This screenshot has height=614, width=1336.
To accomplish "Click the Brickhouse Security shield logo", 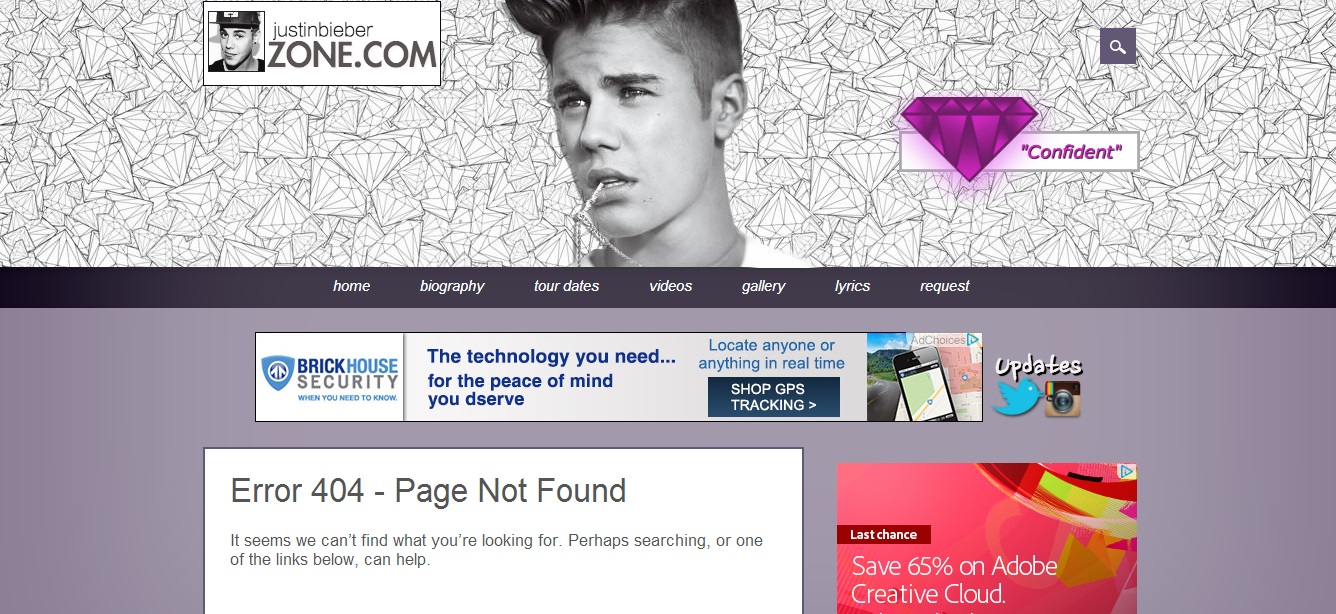I will click(x=277, y=373).
